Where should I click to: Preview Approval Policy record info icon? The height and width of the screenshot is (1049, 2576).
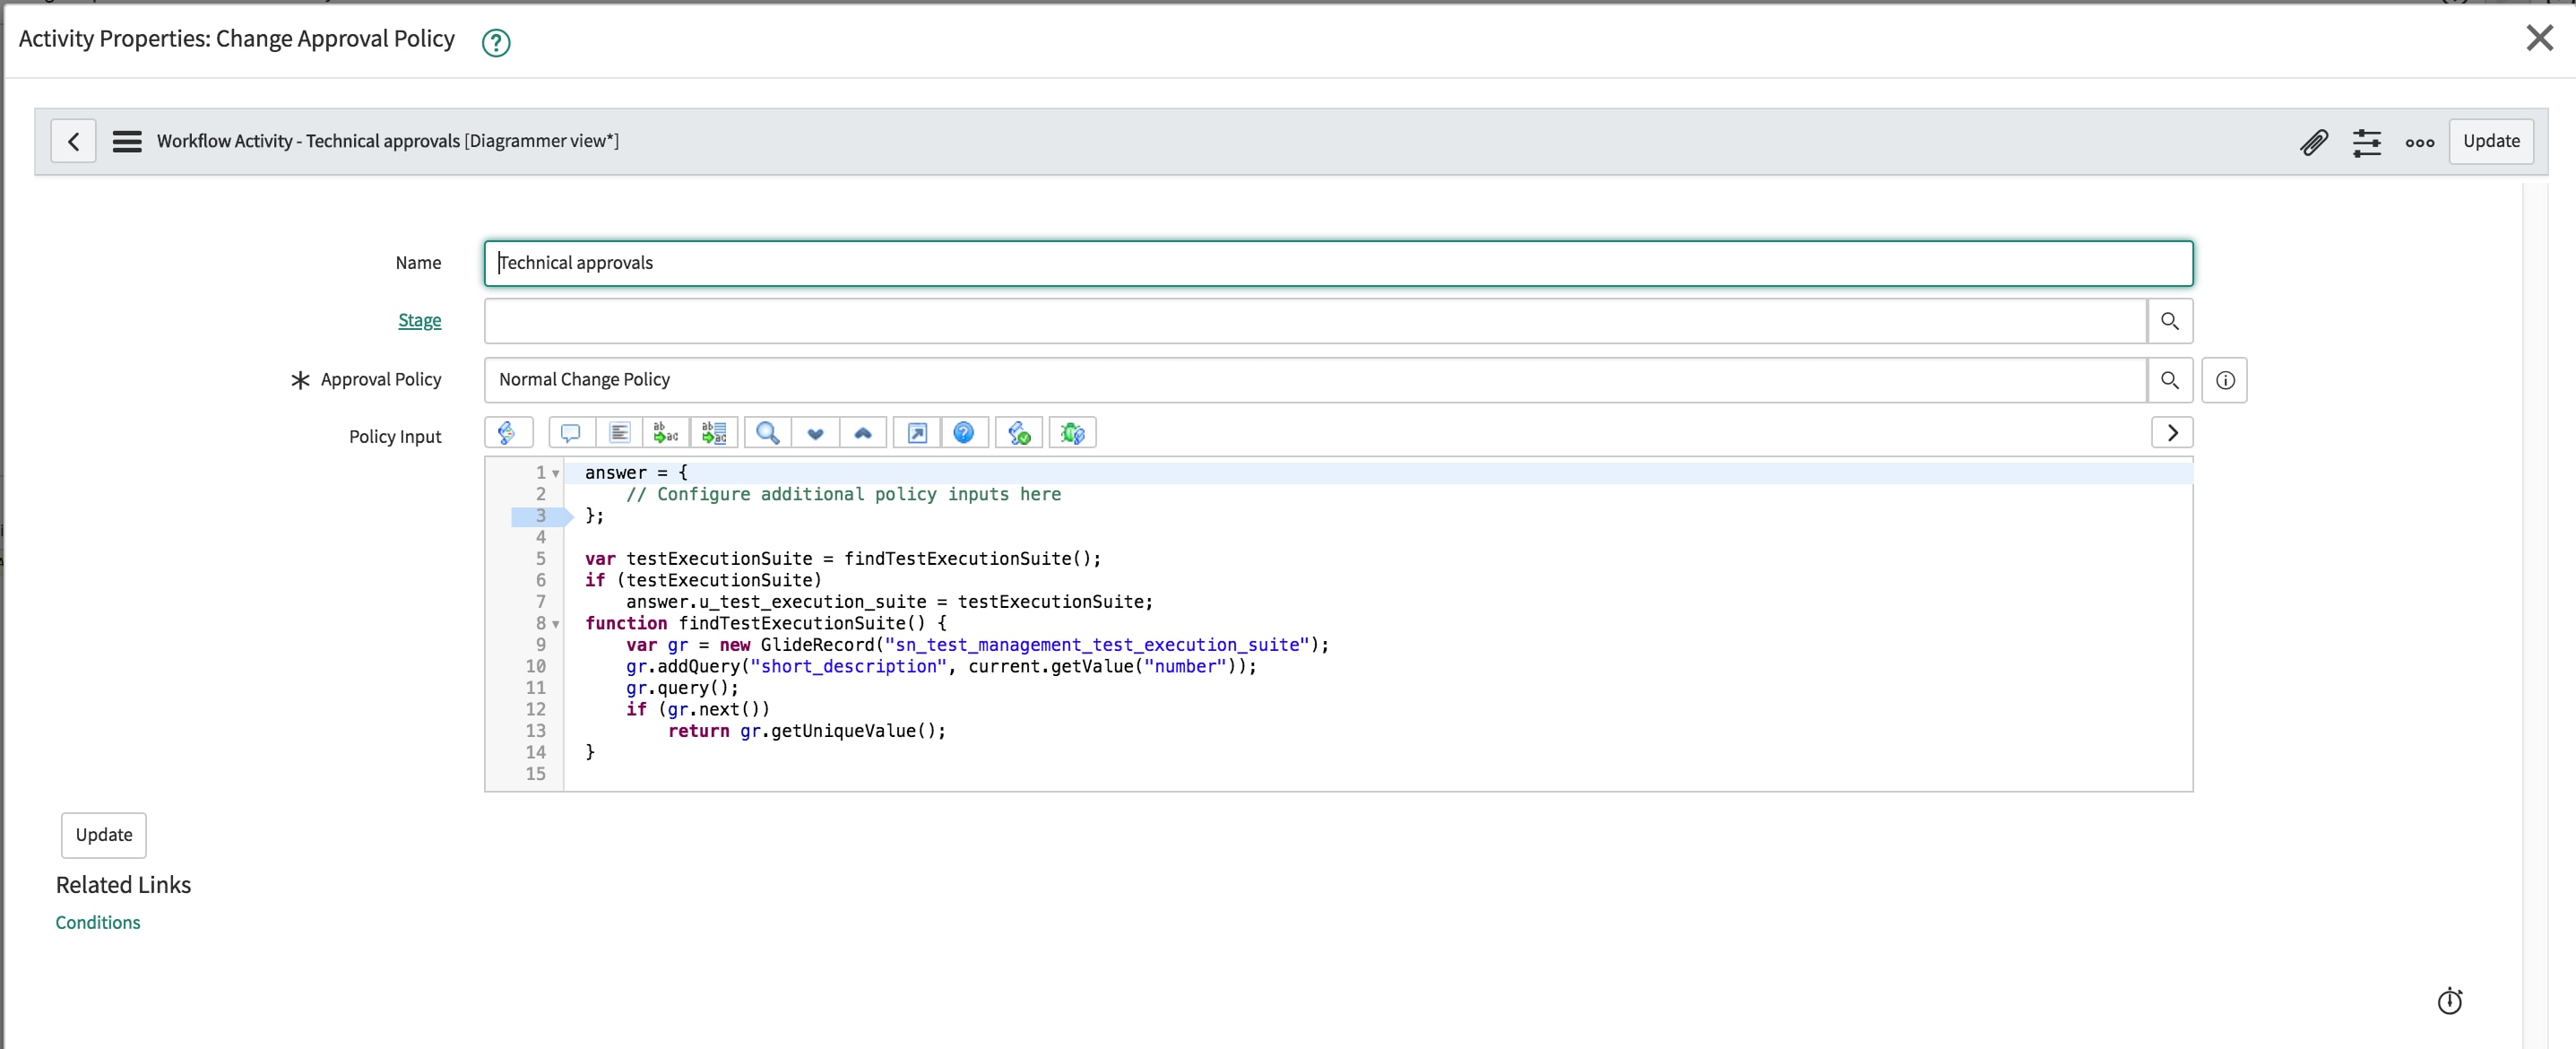2224,380
